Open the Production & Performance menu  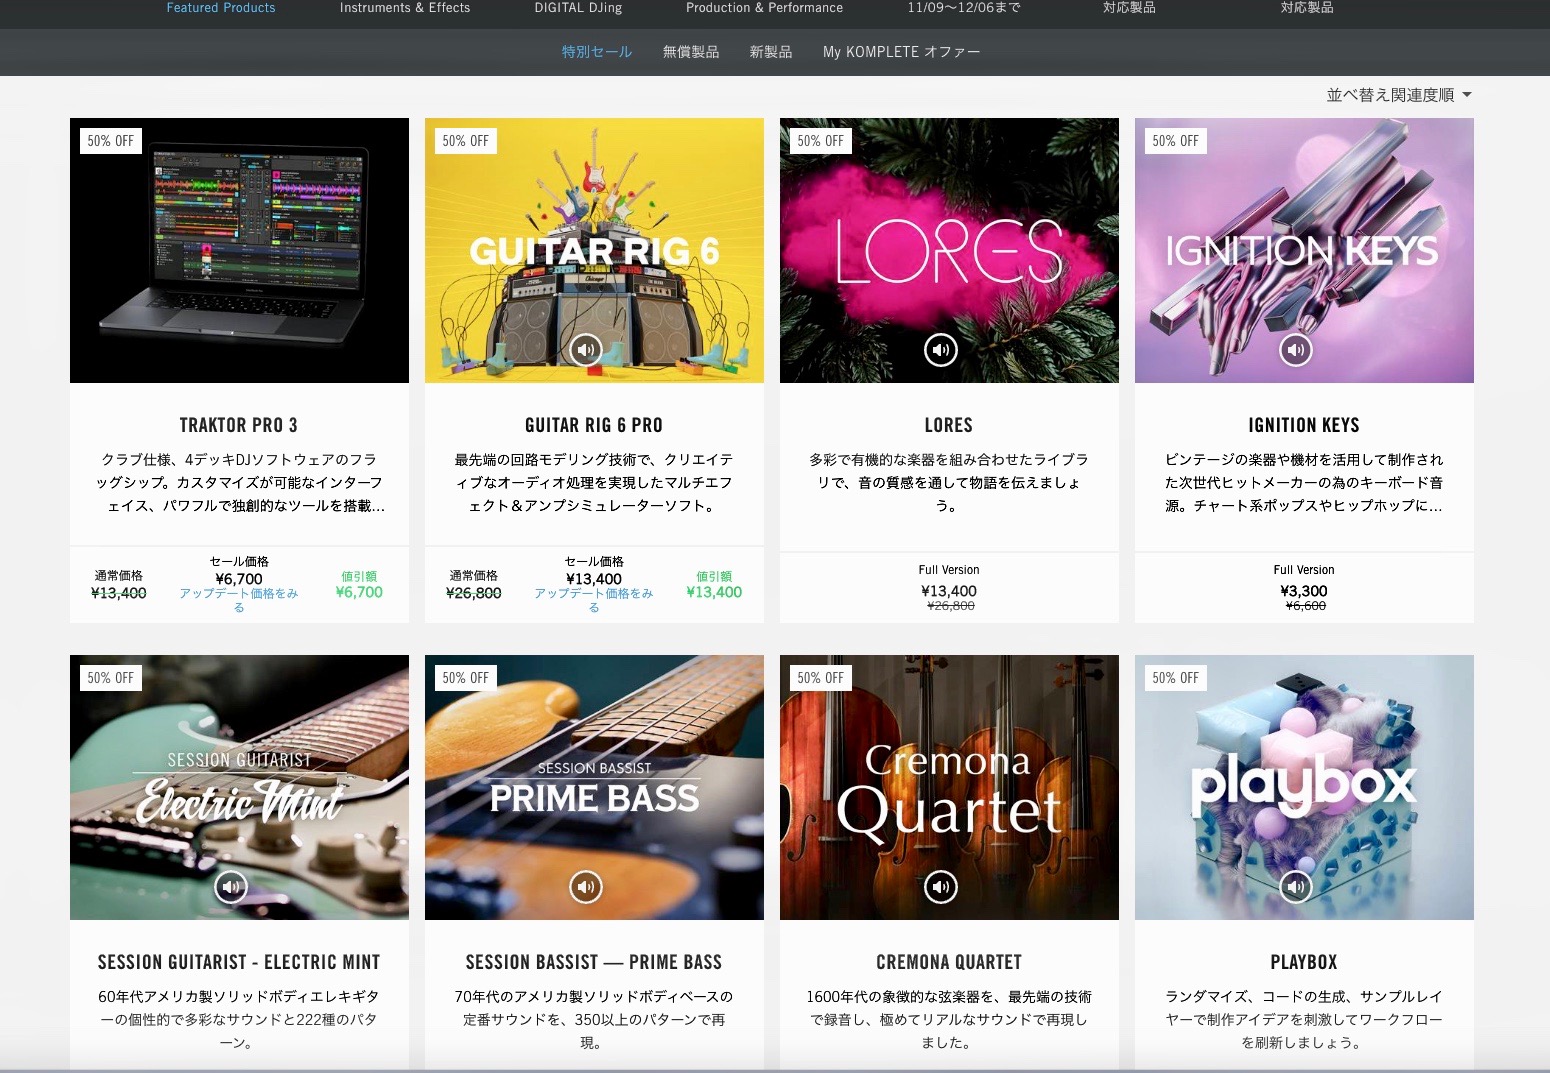764,8
